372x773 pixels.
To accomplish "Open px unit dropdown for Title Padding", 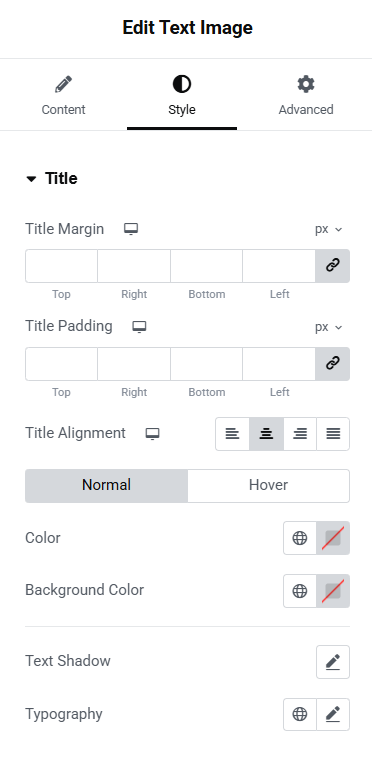I will point(328,327).
